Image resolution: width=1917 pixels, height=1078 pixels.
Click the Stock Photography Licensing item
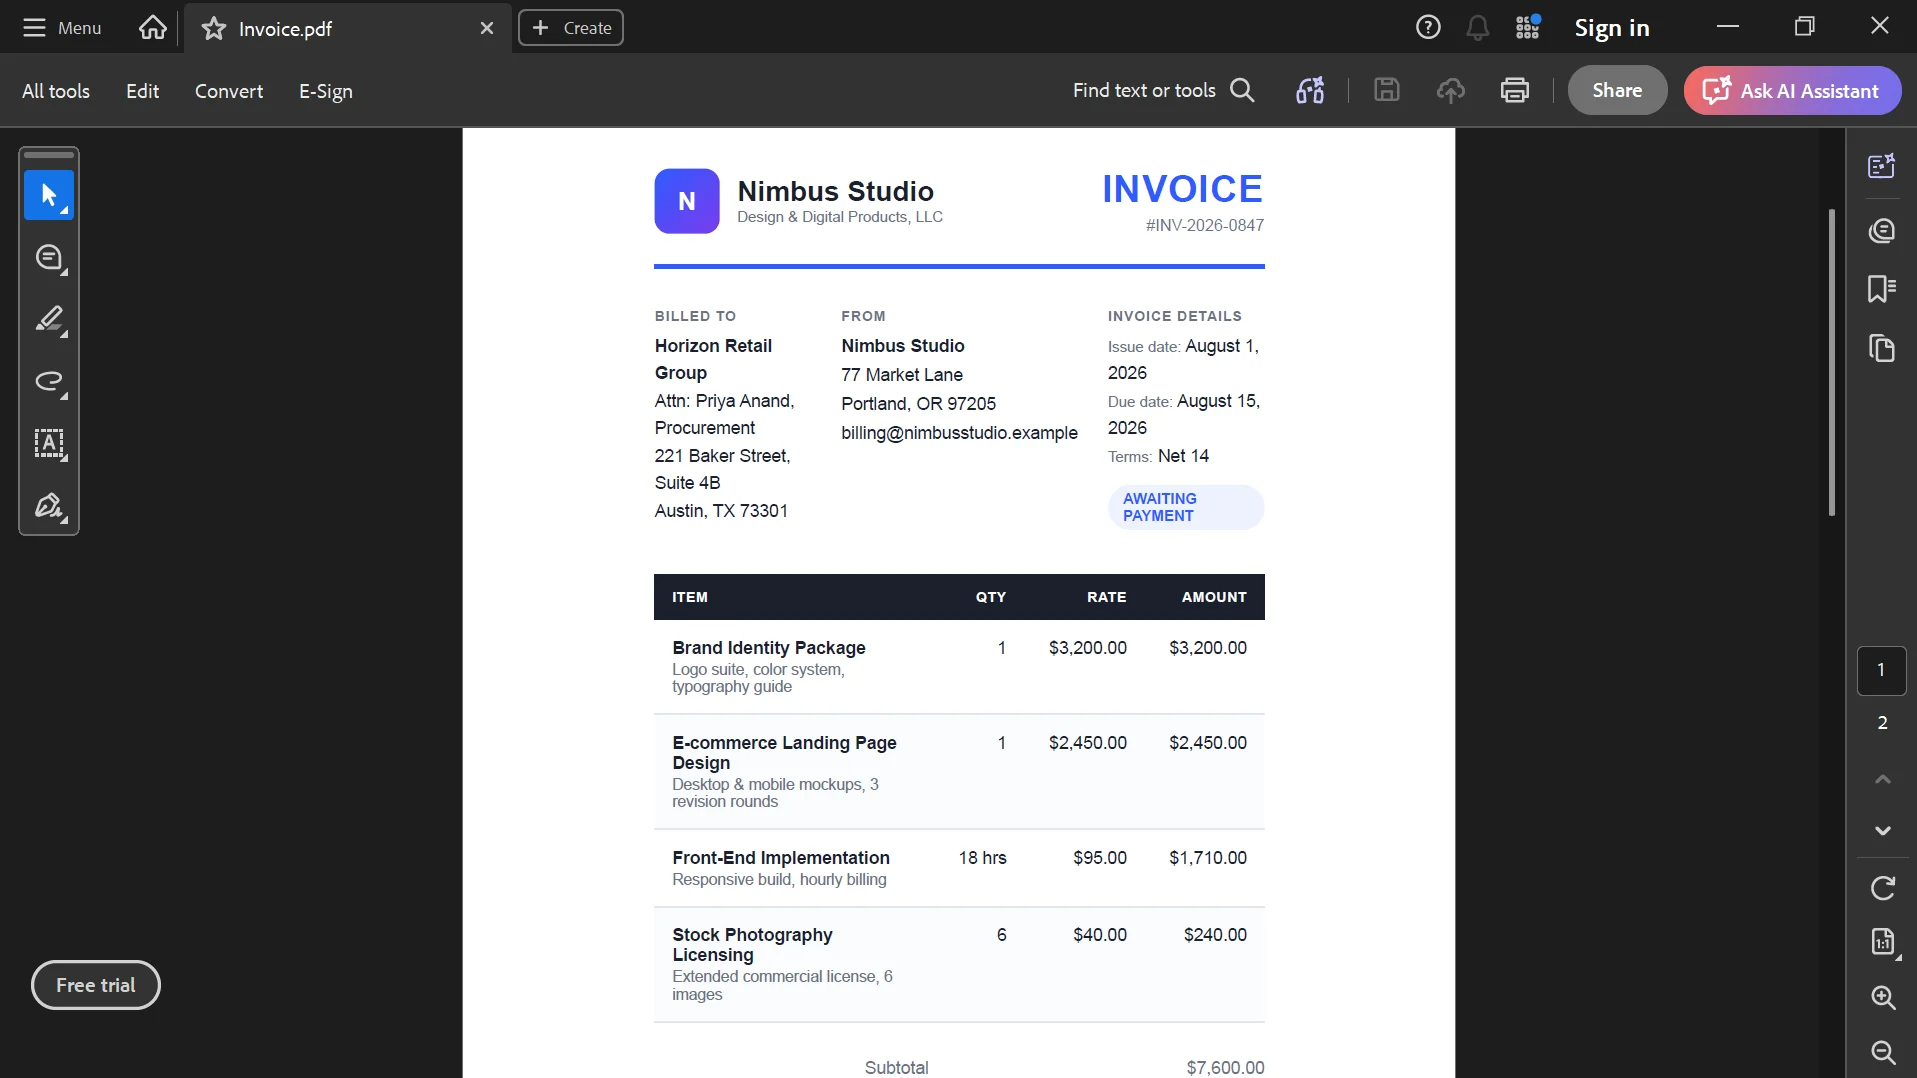pos(752,945)
